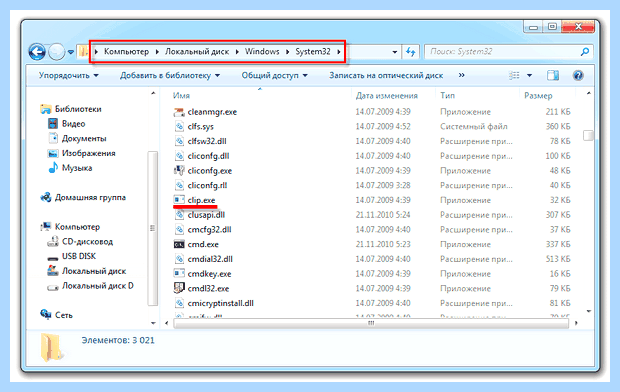Open the Видео library
Image resolution: width=620 pixels, height=392 pixels.
74,124
